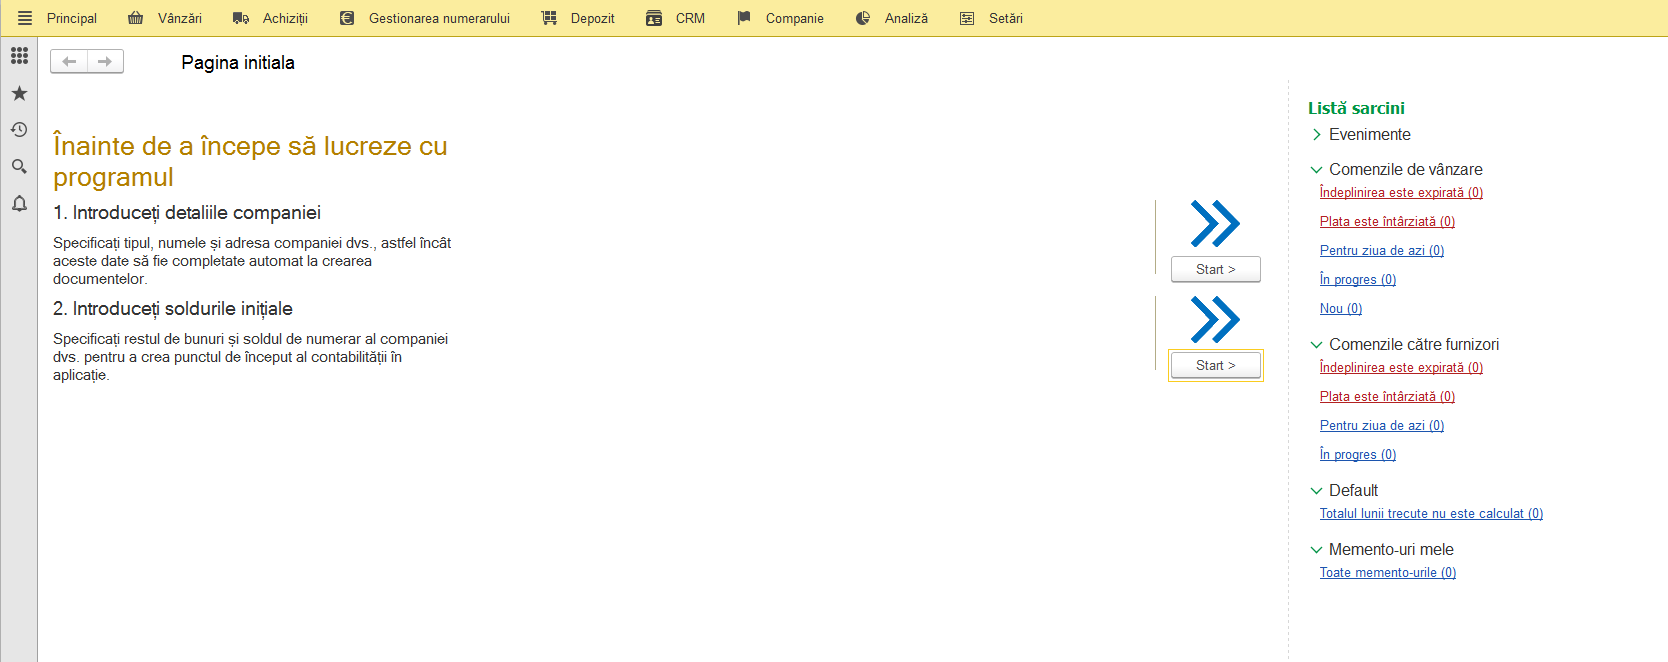
Task: Click Start button for company details
Action: pyautogui.click(x=1216, y=269)
